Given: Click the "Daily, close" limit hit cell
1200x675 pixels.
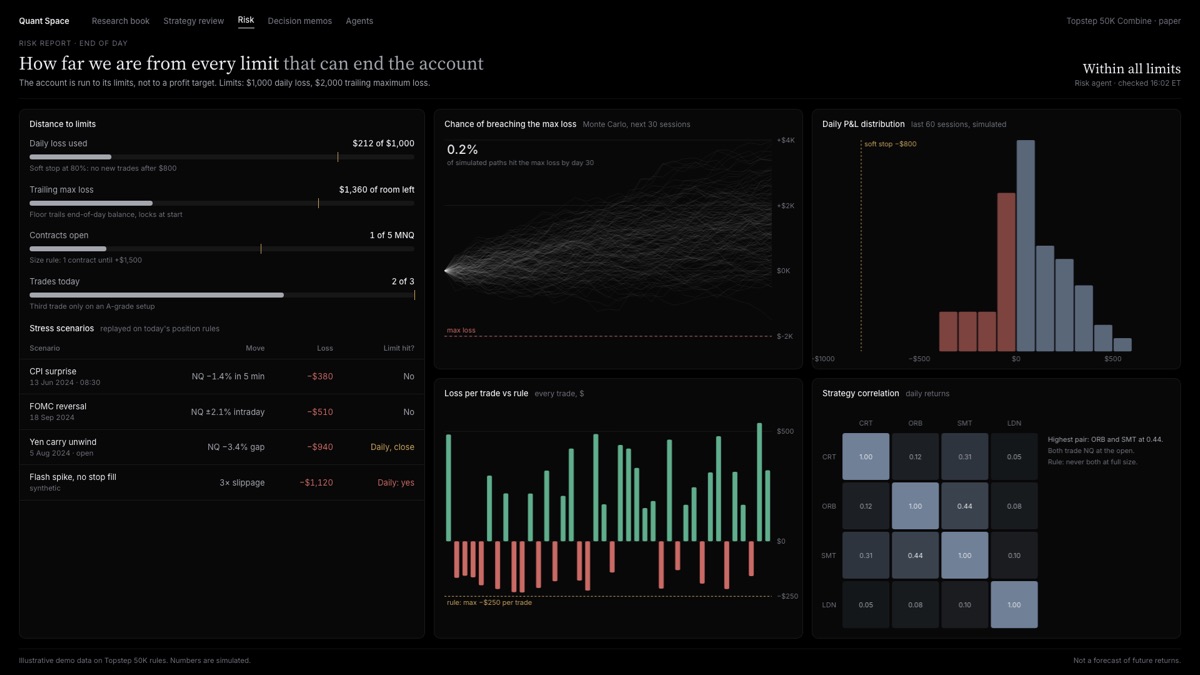Looking at the screenshot, I should (x=392, y=447).
